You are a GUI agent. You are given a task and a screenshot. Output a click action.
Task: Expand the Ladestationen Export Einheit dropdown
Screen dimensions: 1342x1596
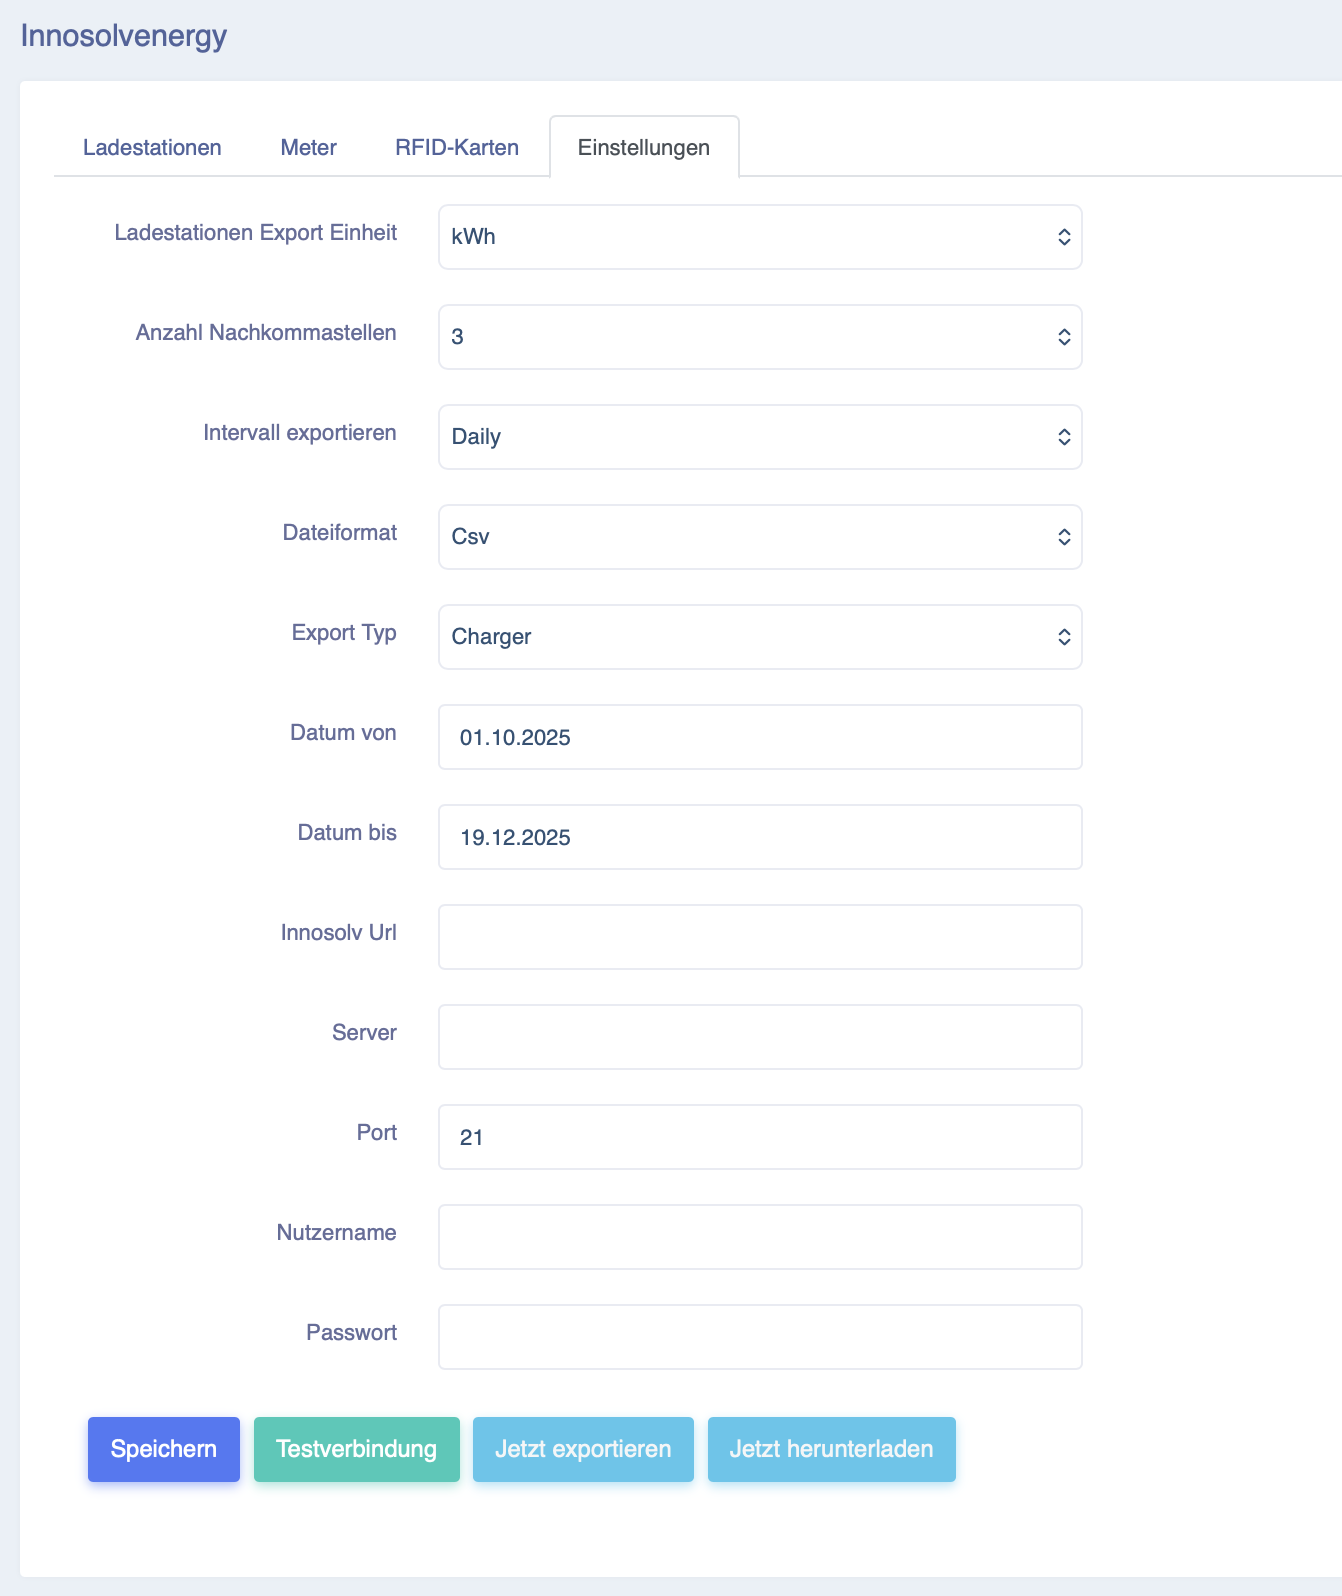tap(759, 237)
